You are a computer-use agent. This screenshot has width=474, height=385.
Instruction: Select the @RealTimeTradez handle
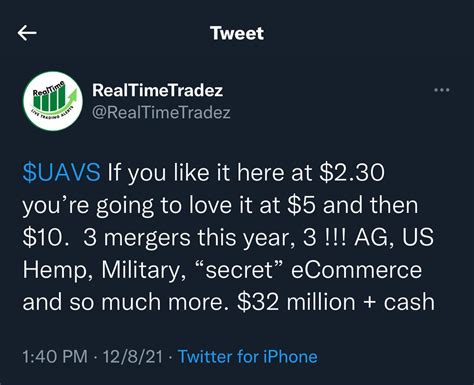pos(161,113)
